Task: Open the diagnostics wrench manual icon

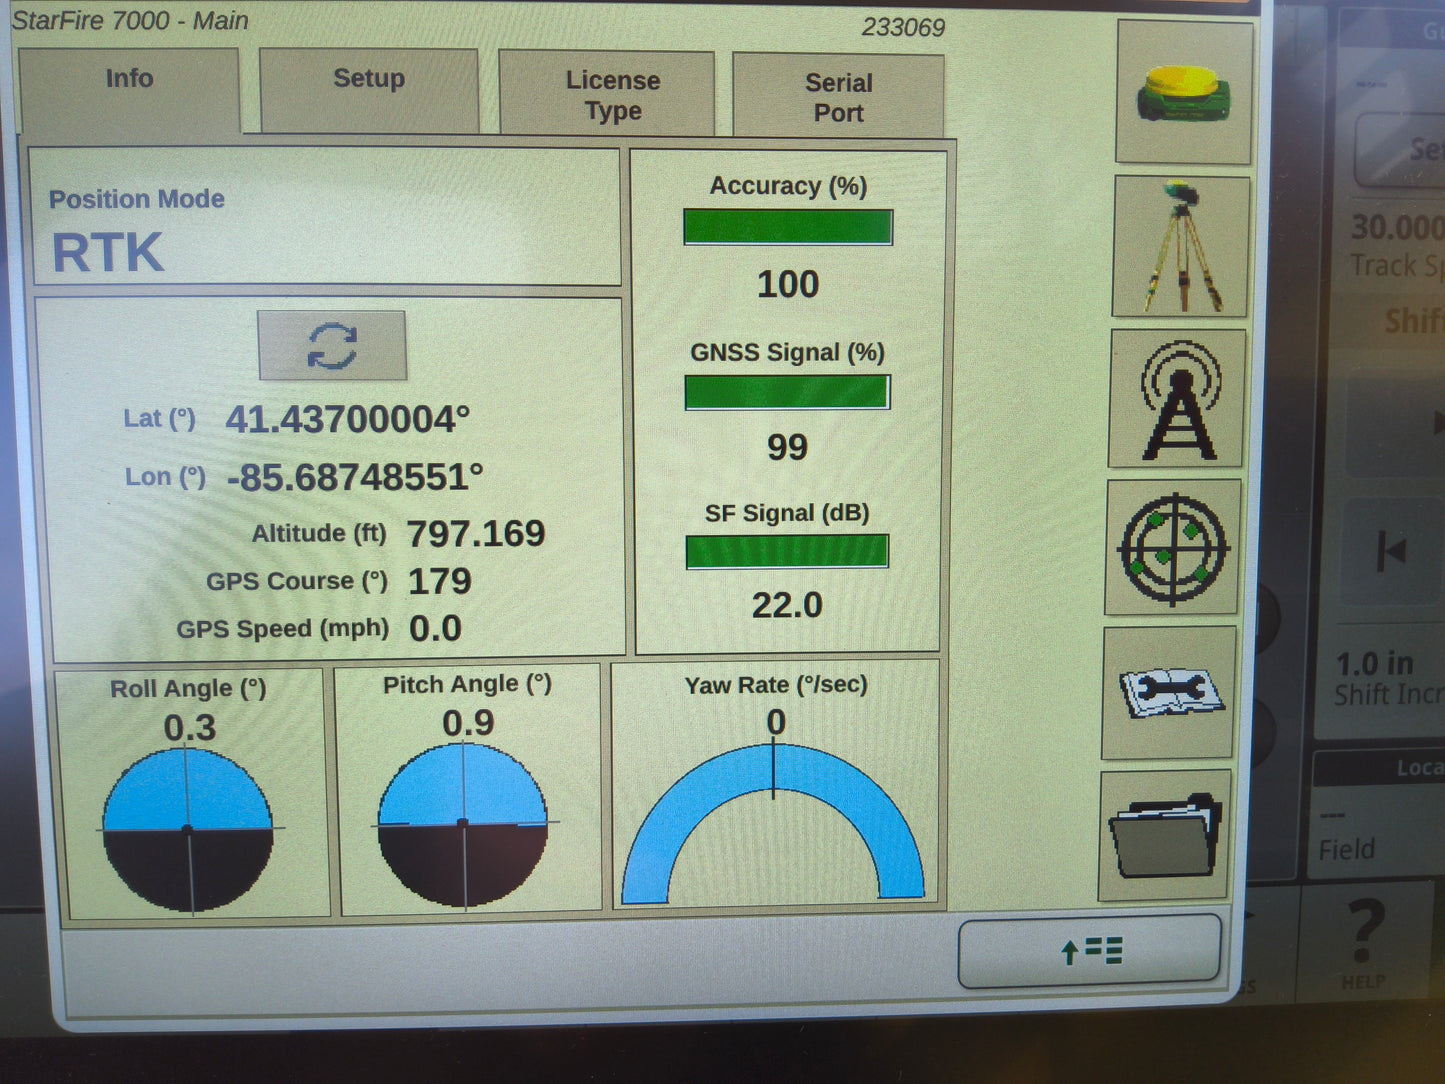Action: (x=1168, y=693)
